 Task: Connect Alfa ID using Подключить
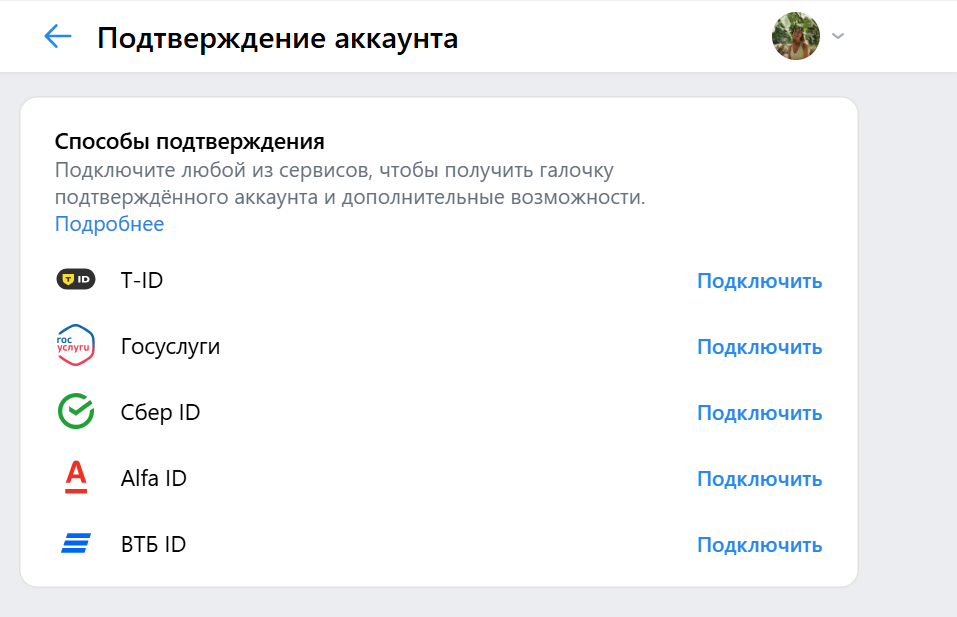pyautogui.click(x=759, y=479)
